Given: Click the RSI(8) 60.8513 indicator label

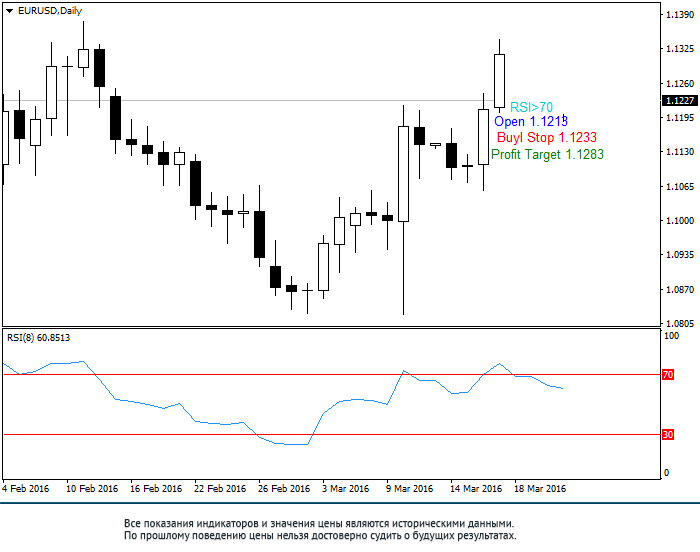Looking at the screenshot, I should pyautogui.click(x=38, y=338).
